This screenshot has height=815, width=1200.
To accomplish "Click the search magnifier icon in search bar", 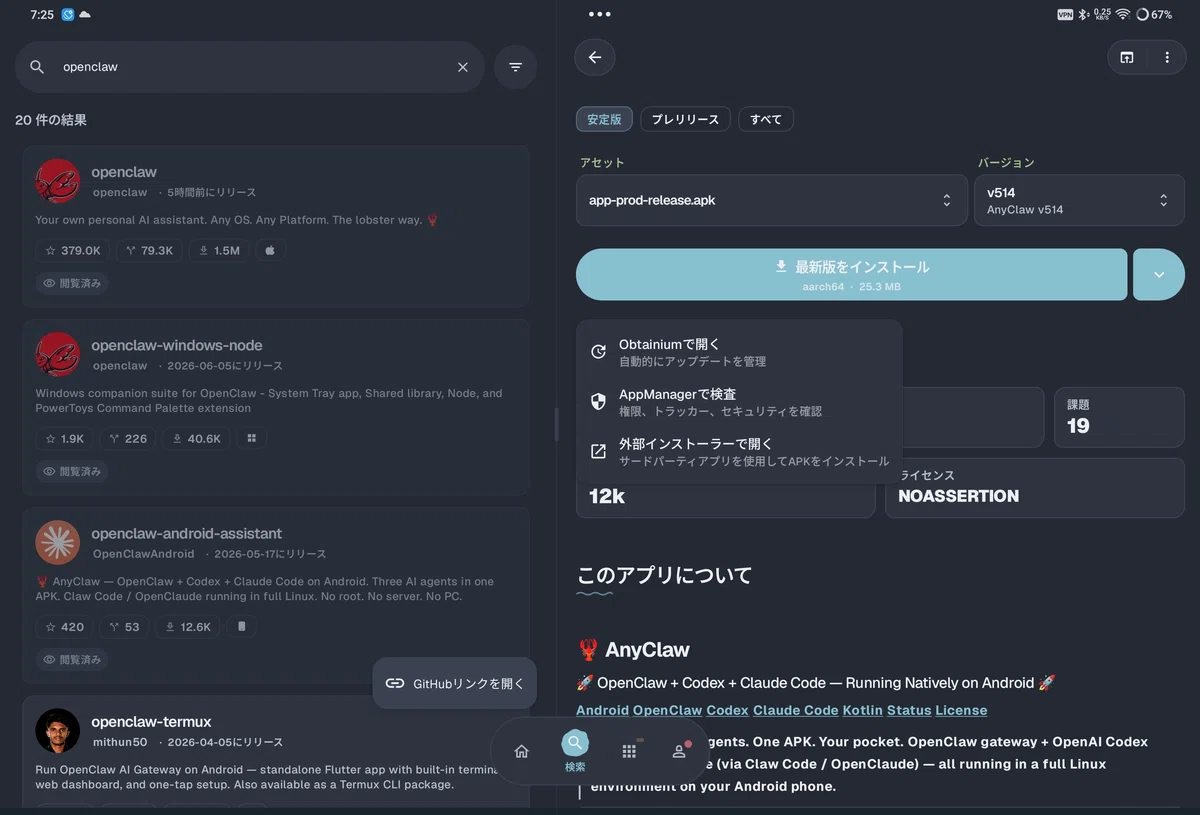I will (x=37, y=67).
